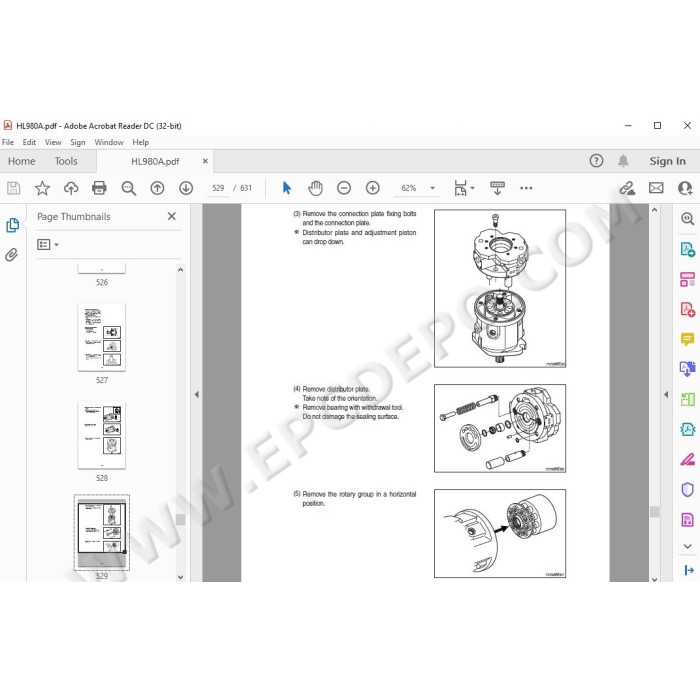Expand the zoom level dropdown
The image size is (700, 700).
coord(432,188)
